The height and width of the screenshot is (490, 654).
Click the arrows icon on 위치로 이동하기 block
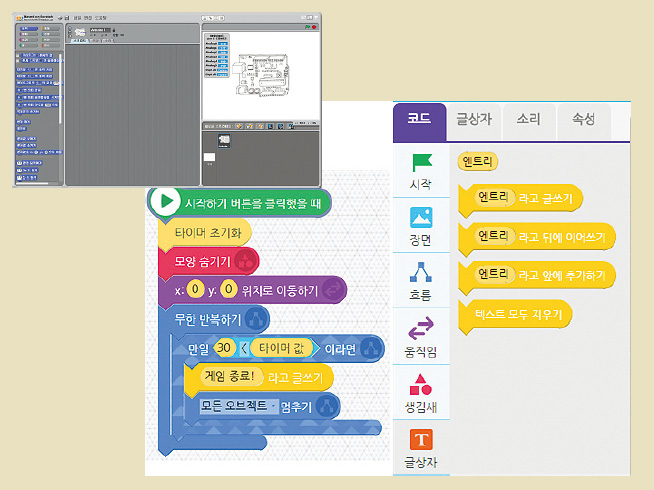[332, 290]
